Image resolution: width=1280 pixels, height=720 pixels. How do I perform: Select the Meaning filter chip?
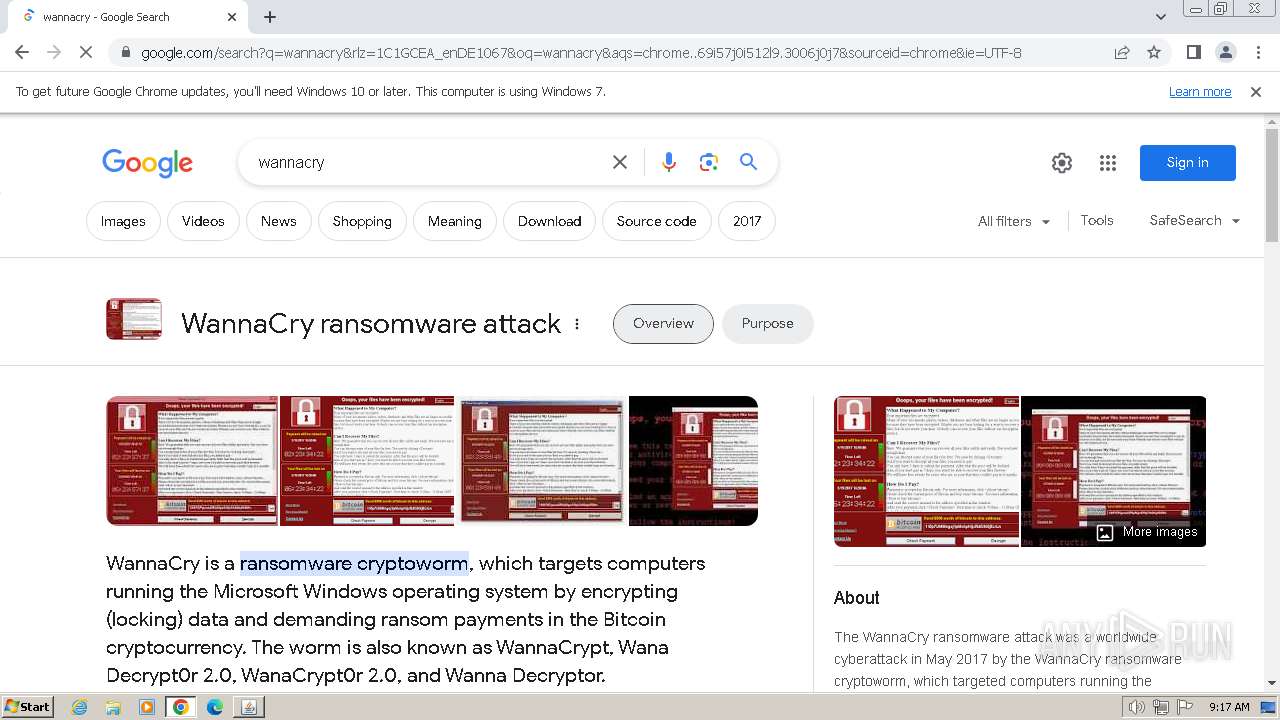[455, 221]
